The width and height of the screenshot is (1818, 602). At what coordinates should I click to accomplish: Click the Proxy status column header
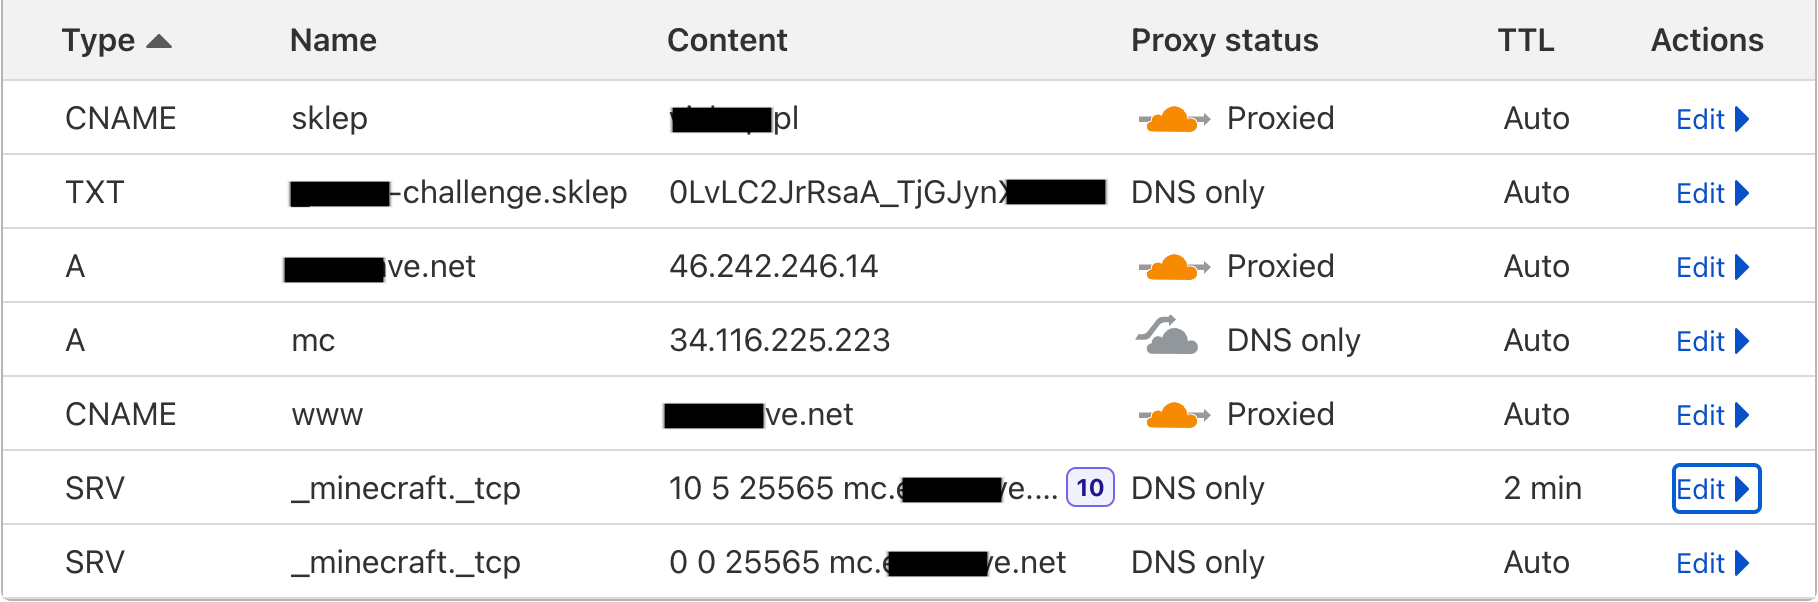pos(1224,40)
